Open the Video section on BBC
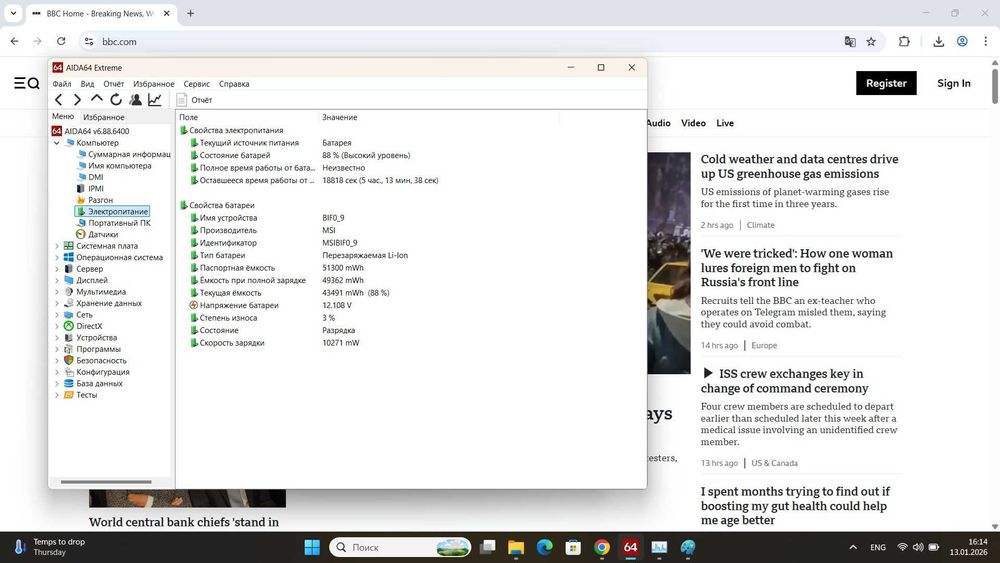The image size is (1000, 563). [x=693, y=123]
